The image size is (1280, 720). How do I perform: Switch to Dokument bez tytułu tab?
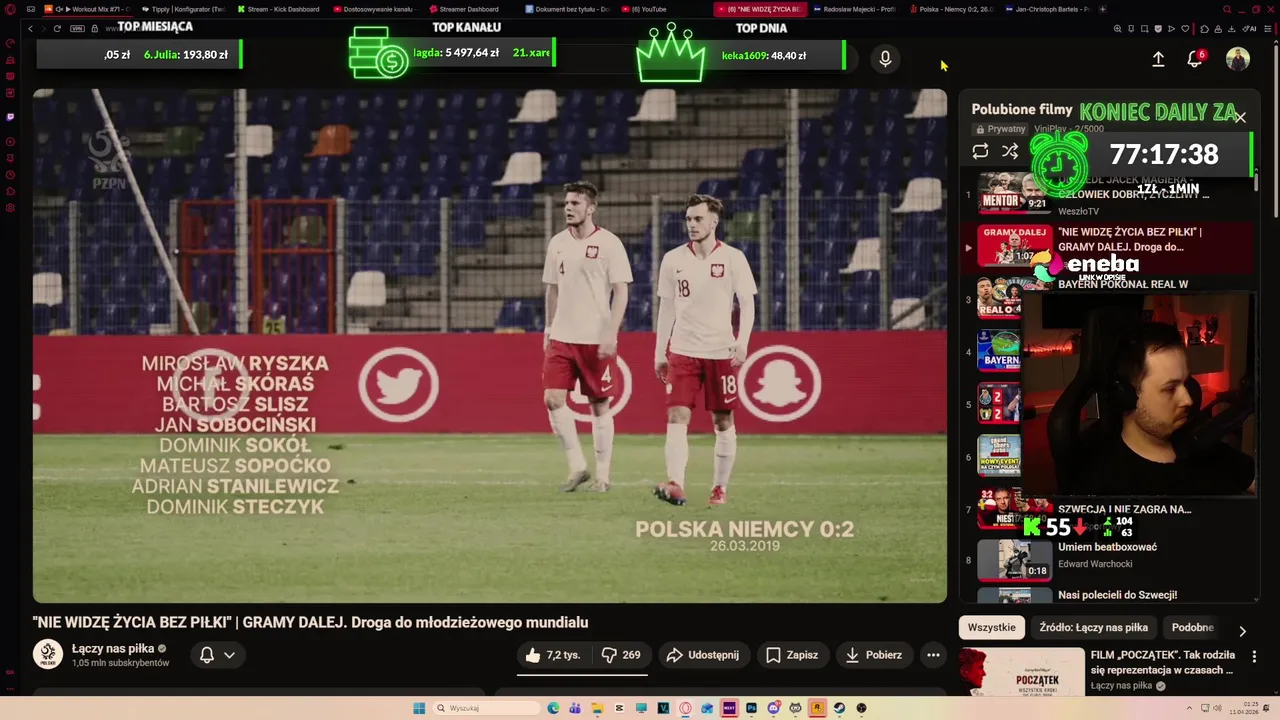click(567, 9)
